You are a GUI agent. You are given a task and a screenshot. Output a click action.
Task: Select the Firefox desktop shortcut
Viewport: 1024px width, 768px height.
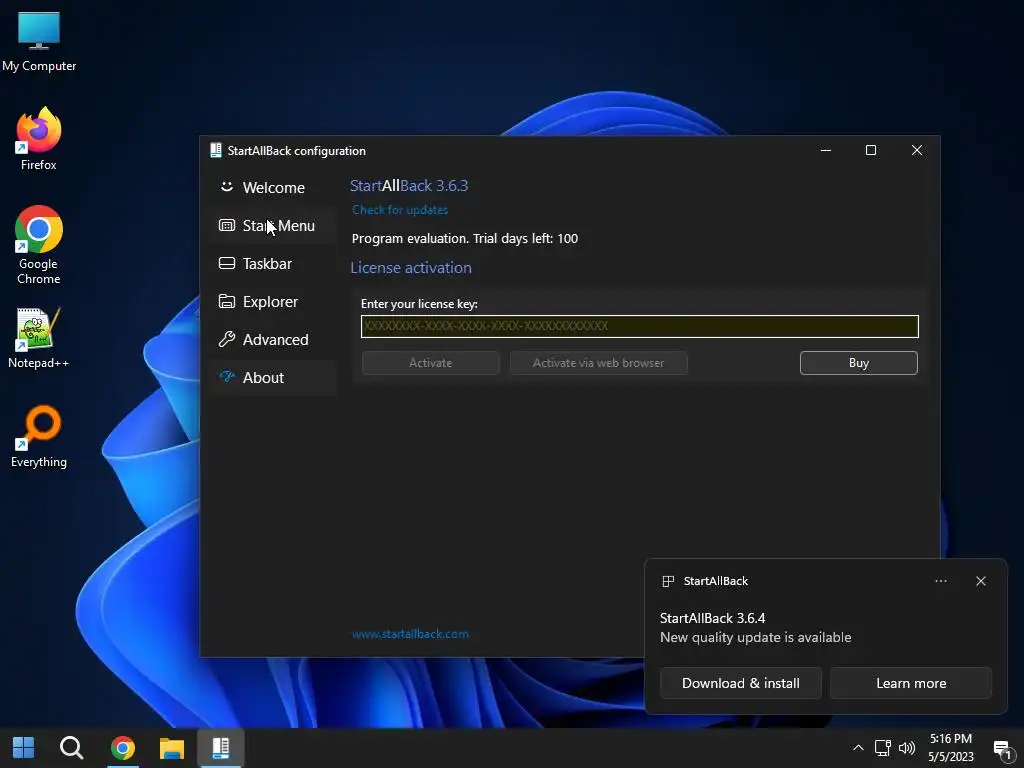tap(39, 139)
